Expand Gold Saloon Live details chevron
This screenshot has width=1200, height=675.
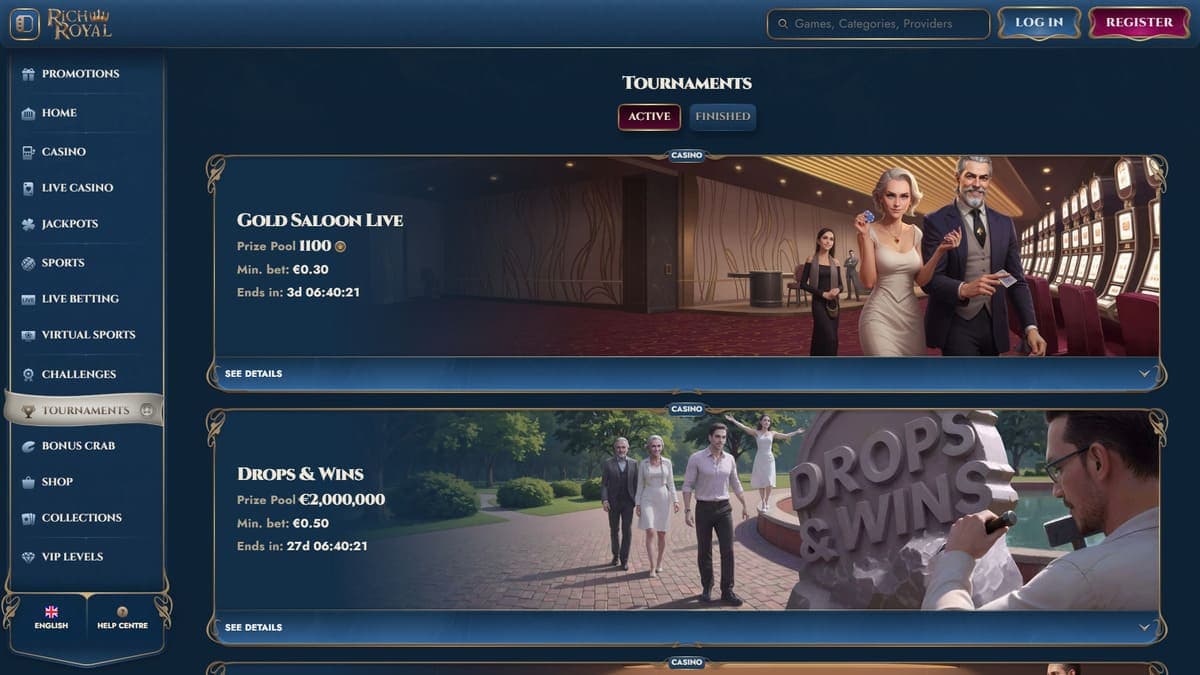coord(1144,374)
